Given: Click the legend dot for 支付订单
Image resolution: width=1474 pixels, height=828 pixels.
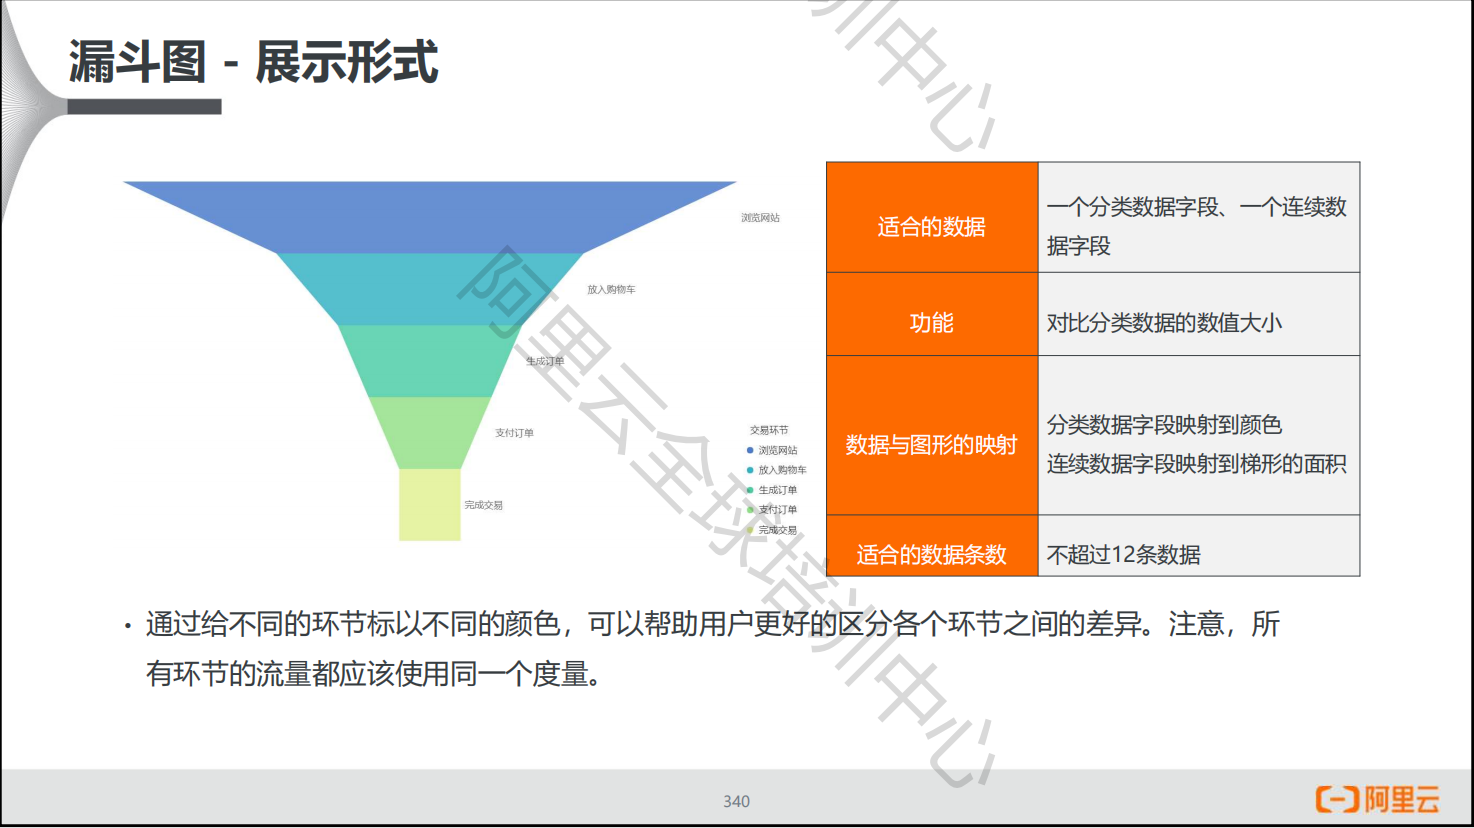Looking at the screenshot, I should (x=750, y=510).
